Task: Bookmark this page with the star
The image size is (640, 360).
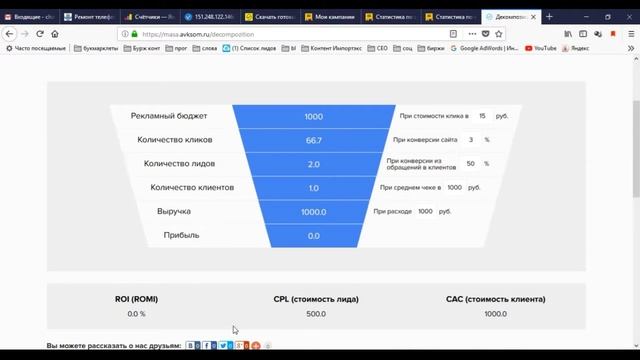Action: 498,34
